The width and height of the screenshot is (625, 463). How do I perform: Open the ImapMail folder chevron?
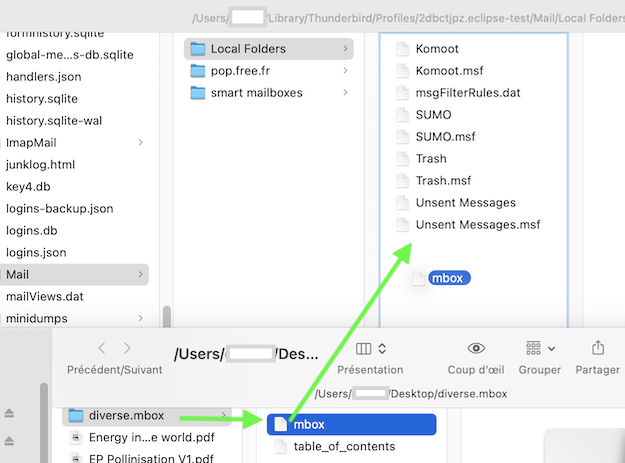coord(140,142)
